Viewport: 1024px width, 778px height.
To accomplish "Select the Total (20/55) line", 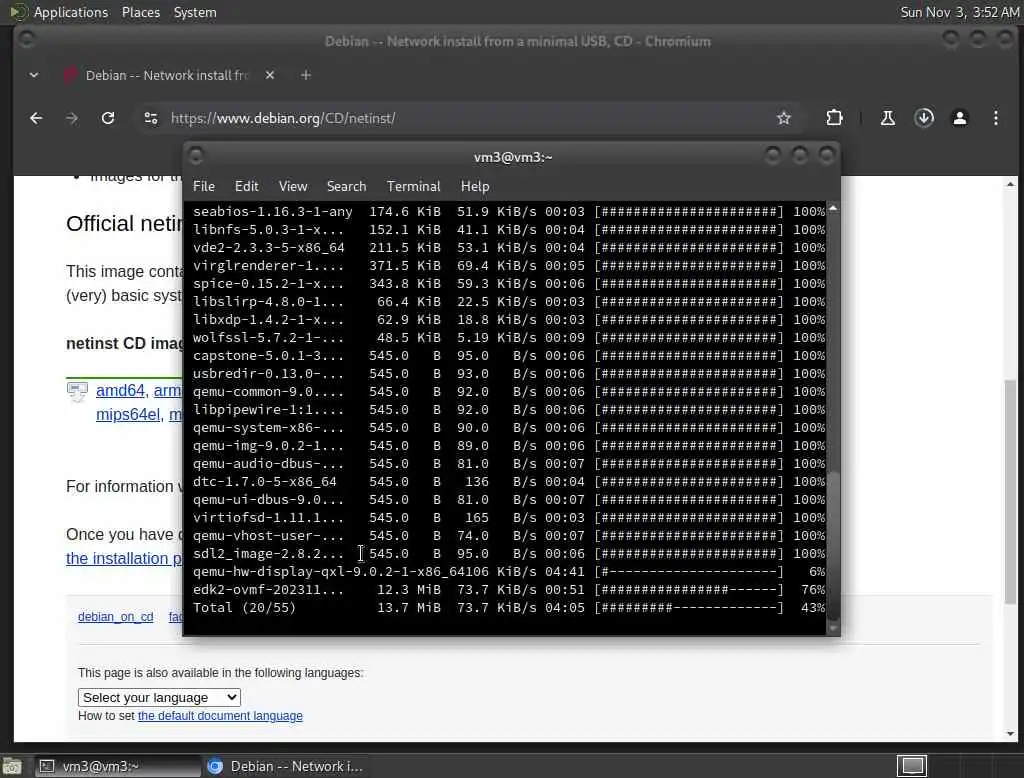I will point(509,608).
